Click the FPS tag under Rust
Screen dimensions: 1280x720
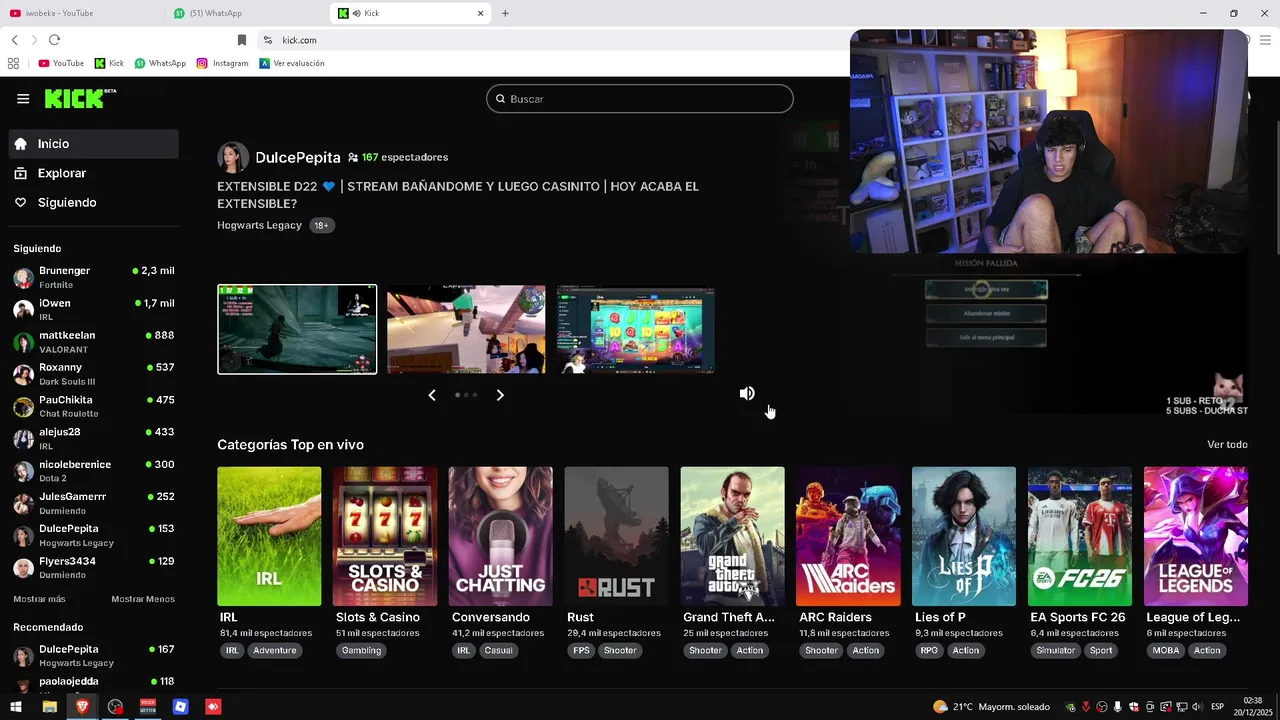coord(581,650)
